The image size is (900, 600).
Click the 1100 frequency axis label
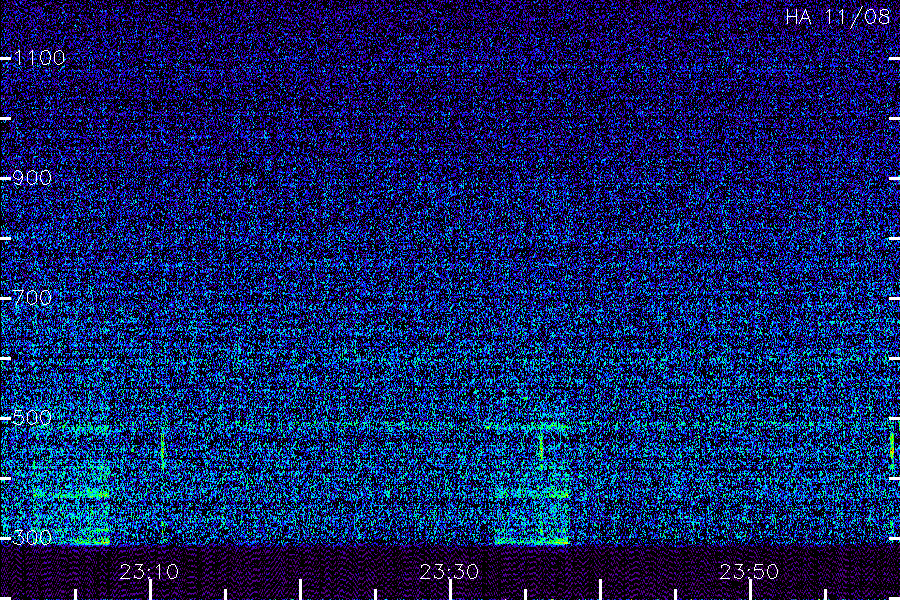(39, 57)
